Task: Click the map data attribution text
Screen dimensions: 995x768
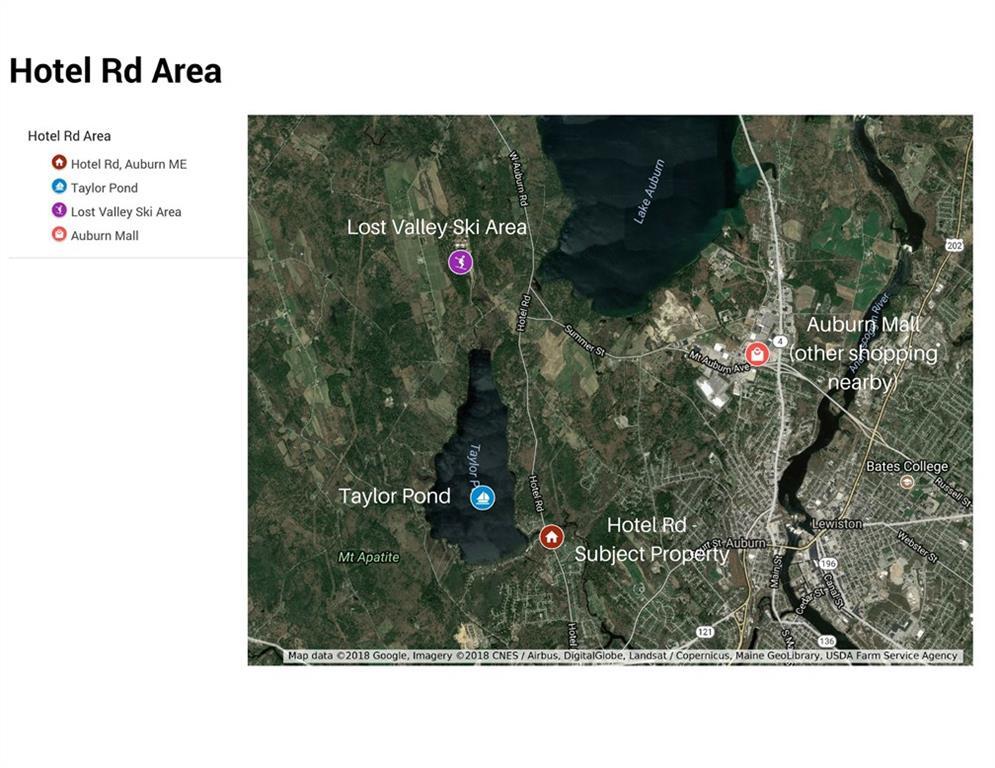Action: coord(623,655)
